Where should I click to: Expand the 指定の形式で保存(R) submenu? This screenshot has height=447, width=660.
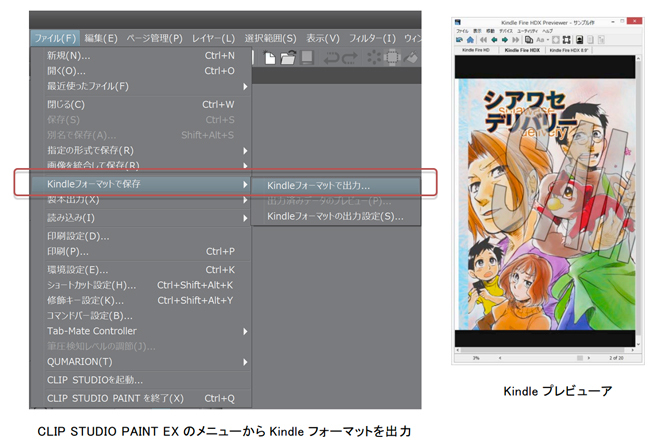point(141,150)
